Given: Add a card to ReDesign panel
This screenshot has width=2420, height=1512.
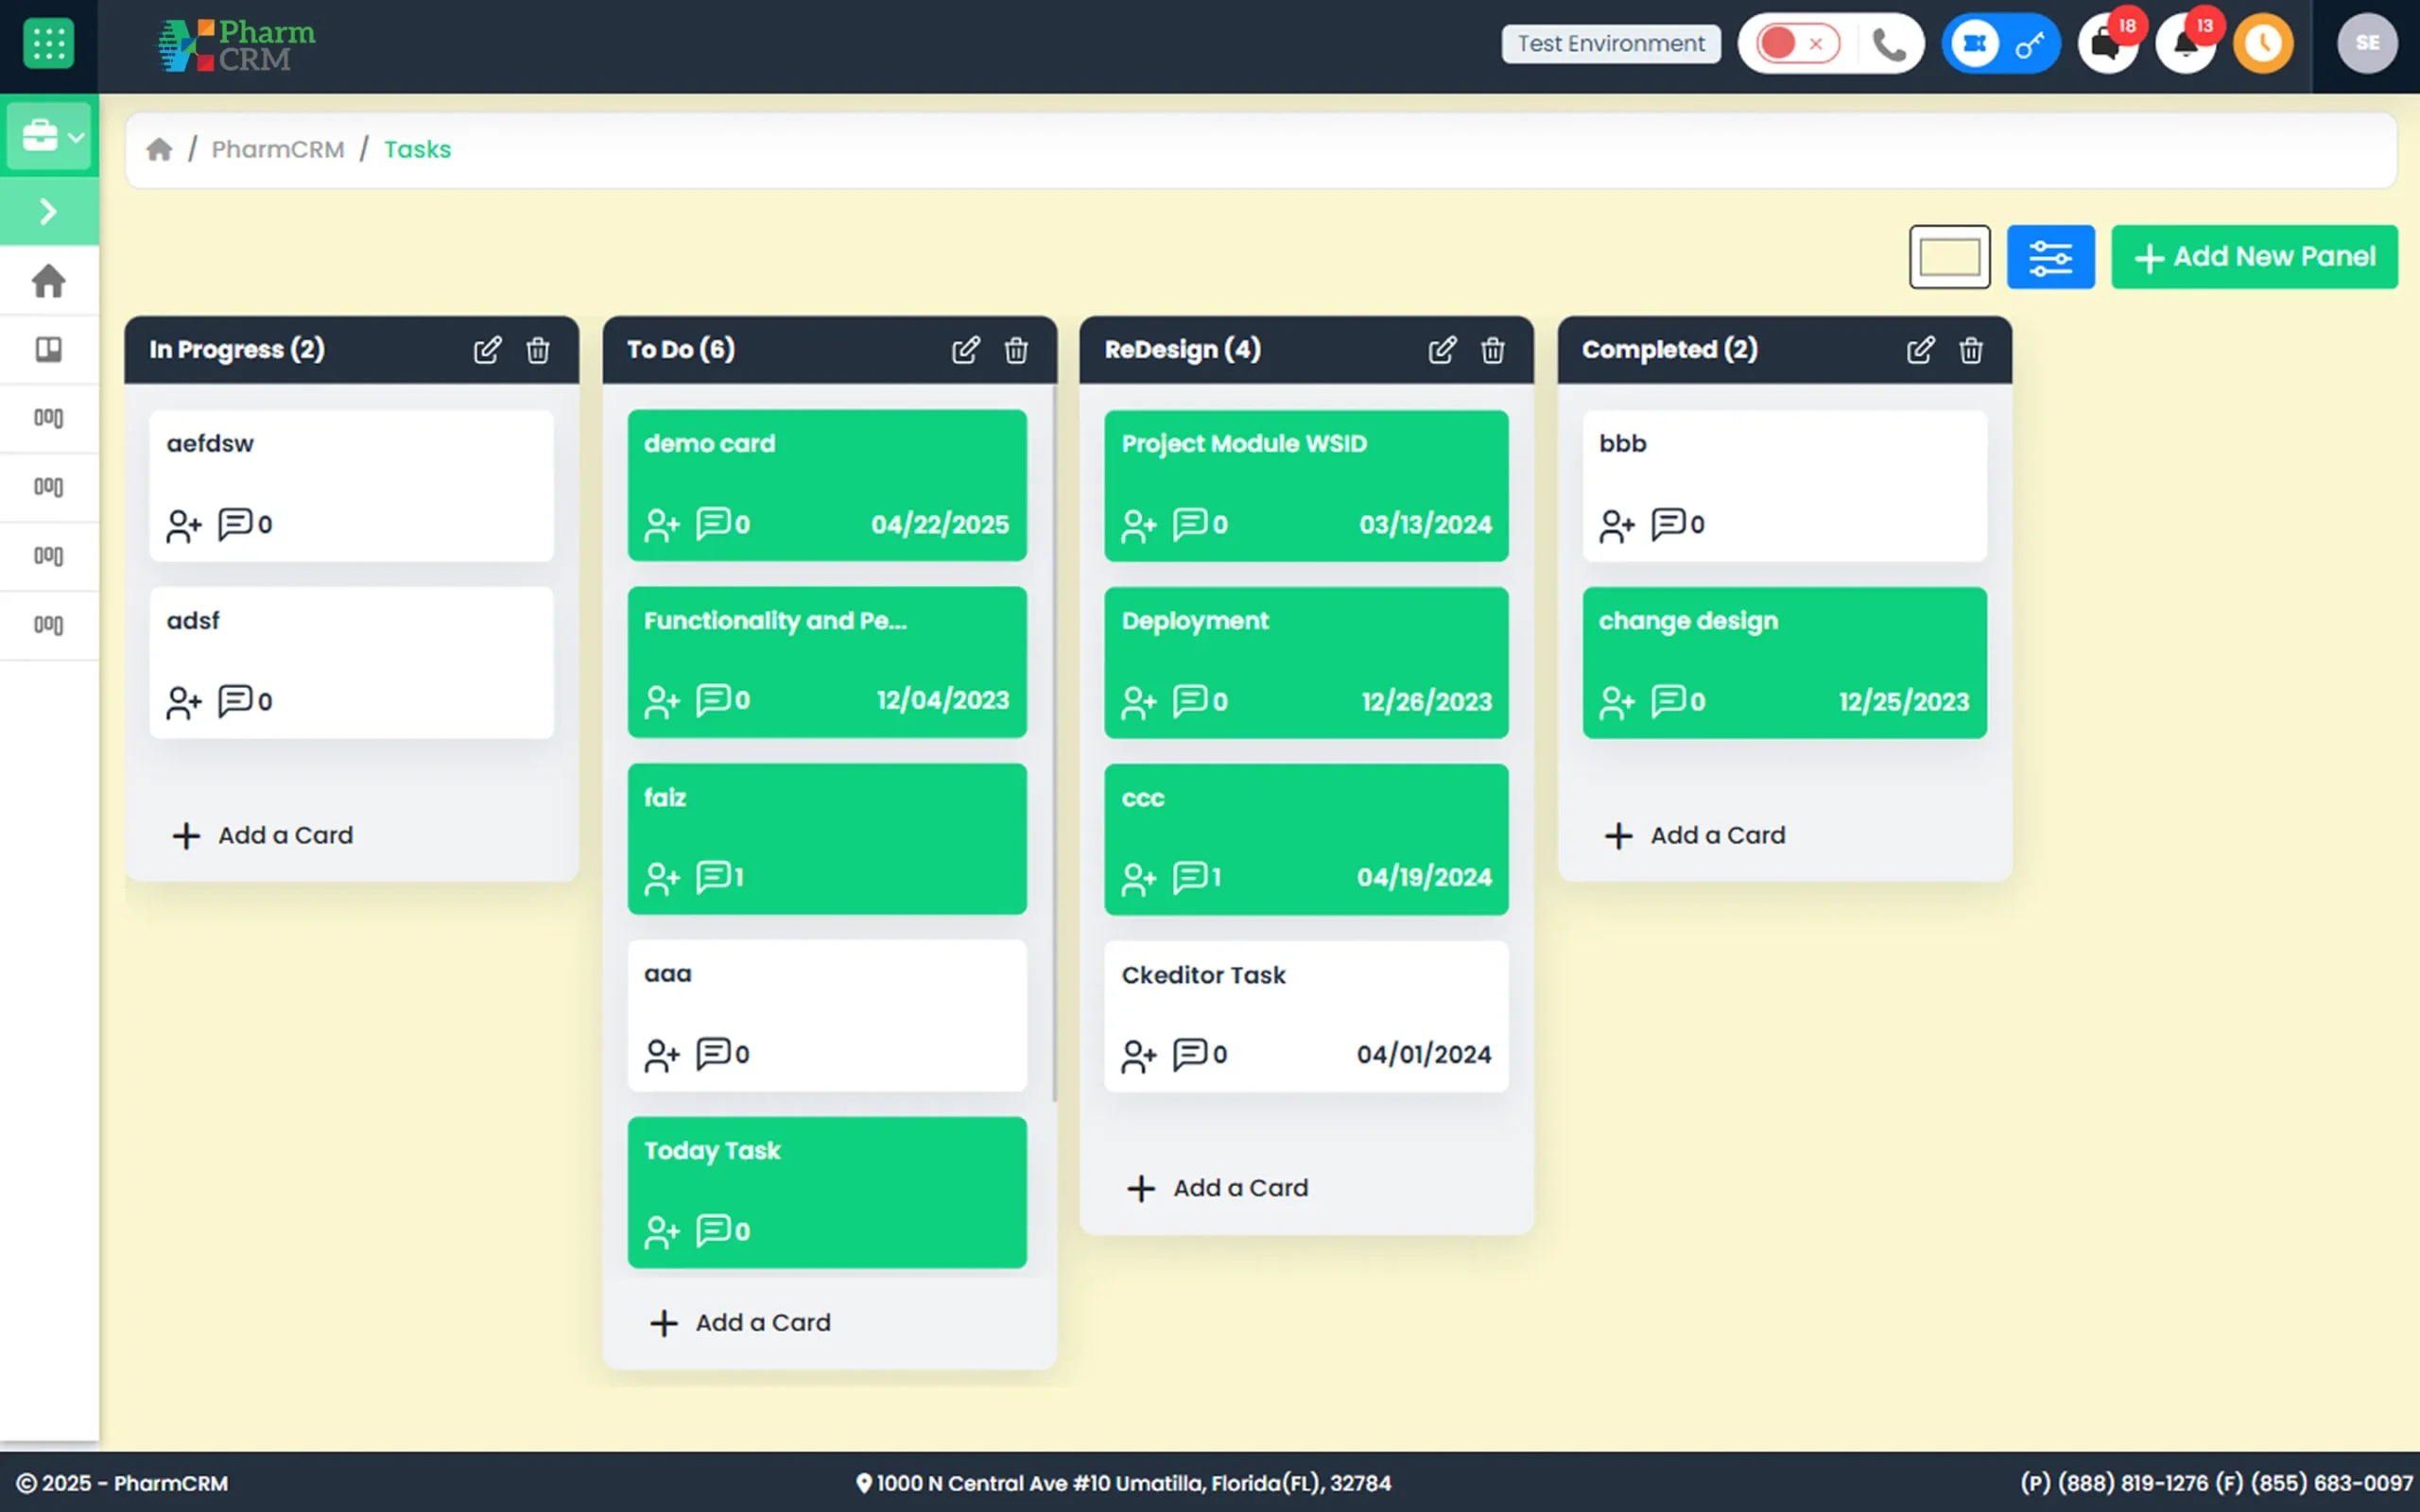Looking at the screenshot, I should 1218,1188.
